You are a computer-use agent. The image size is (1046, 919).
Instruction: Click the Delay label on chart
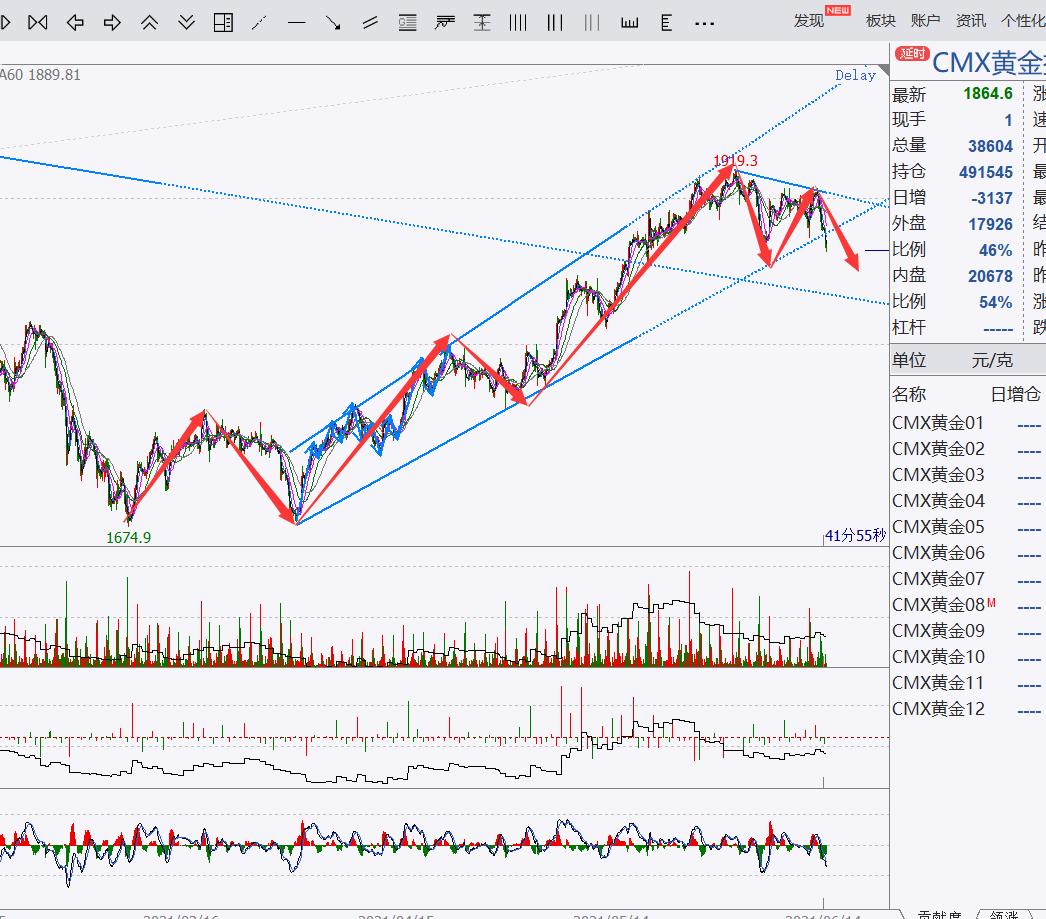click(x=855, y=75)
